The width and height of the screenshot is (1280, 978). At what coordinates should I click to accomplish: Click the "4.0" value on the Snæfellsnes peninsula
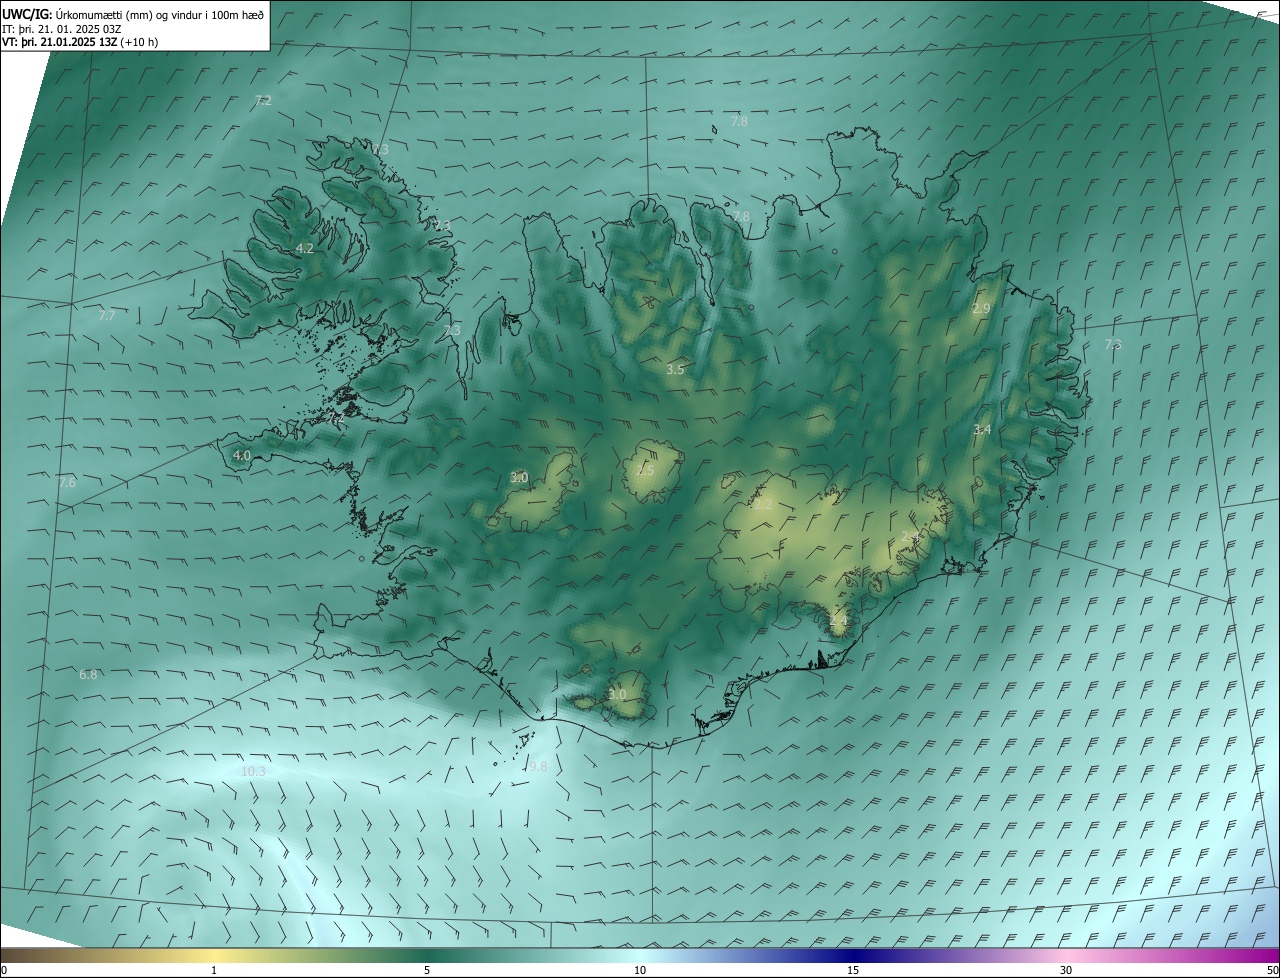pos(241,455)
